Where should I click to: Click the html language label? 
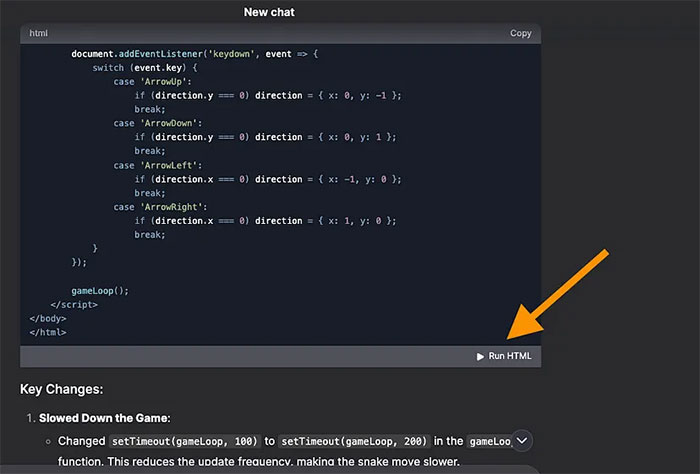click(x=39, y=33)
